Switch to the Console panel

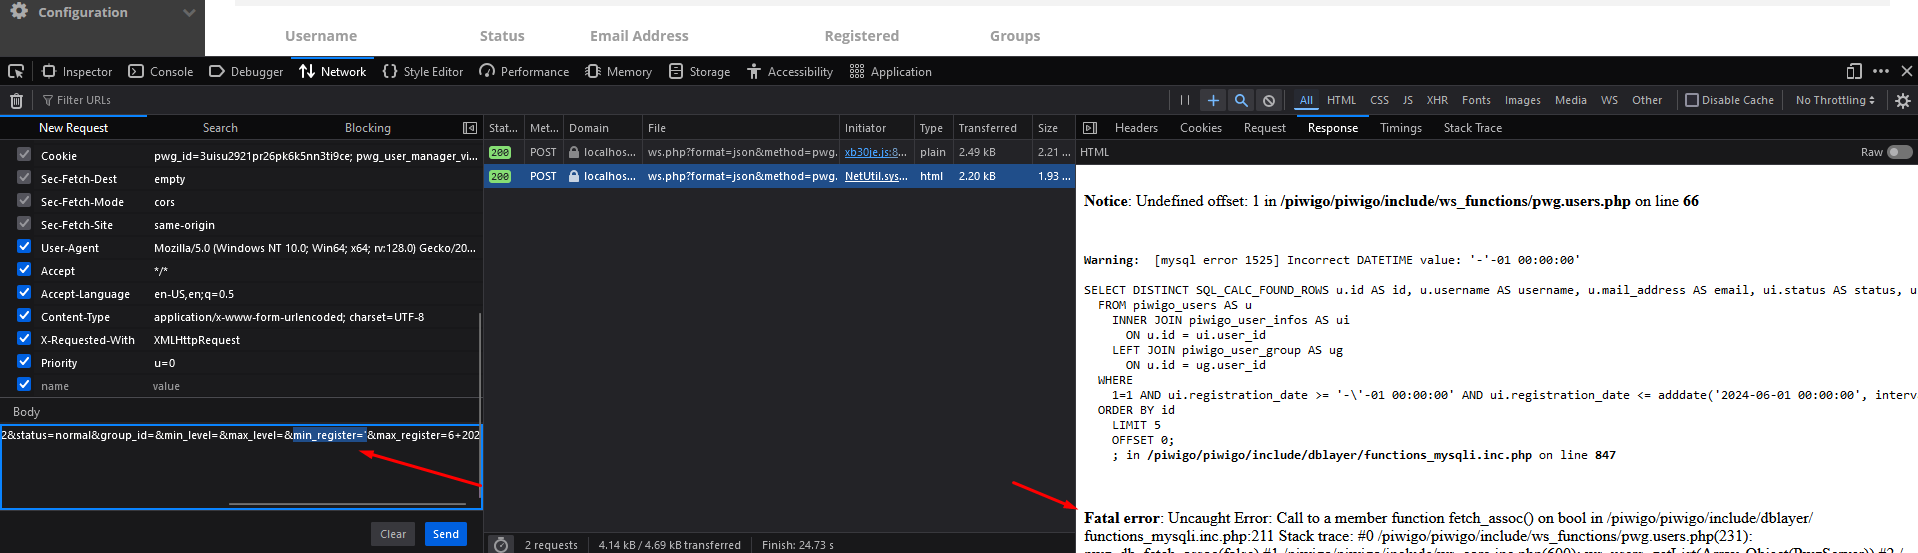(x=161, y=72)
